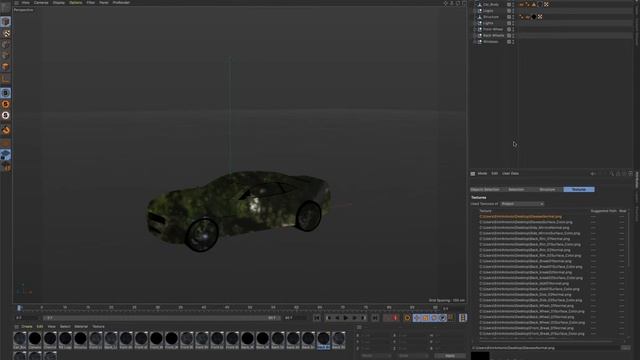Image resolution: width=640 pixels, height=360 pixels.
Task: Click the blue workplane grid icon in the left toolbar
Action: tap(6, 155)
